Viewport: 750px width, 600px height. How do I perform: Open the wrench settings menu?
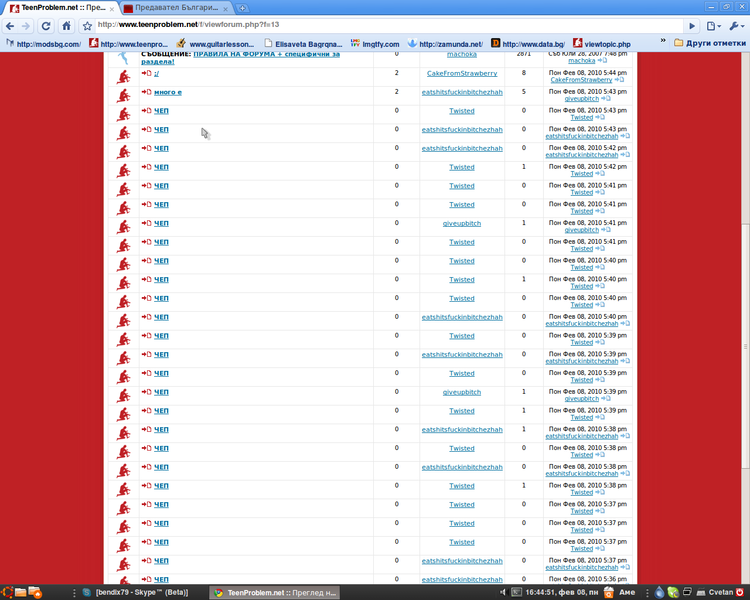click(x=736, y=26)
